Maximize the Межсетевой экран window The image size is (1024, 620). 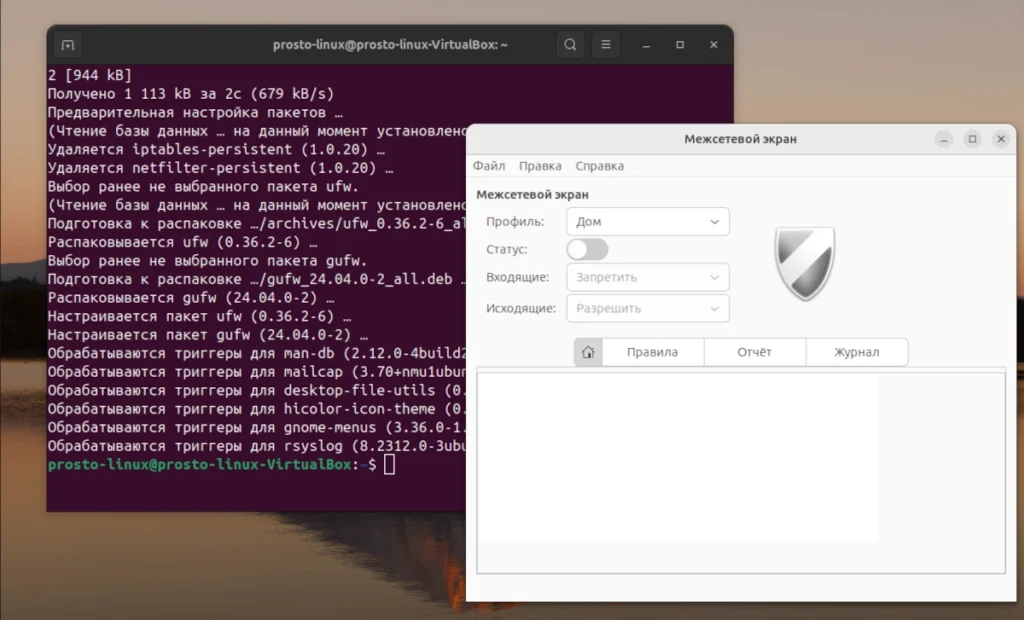click(972, 139)
